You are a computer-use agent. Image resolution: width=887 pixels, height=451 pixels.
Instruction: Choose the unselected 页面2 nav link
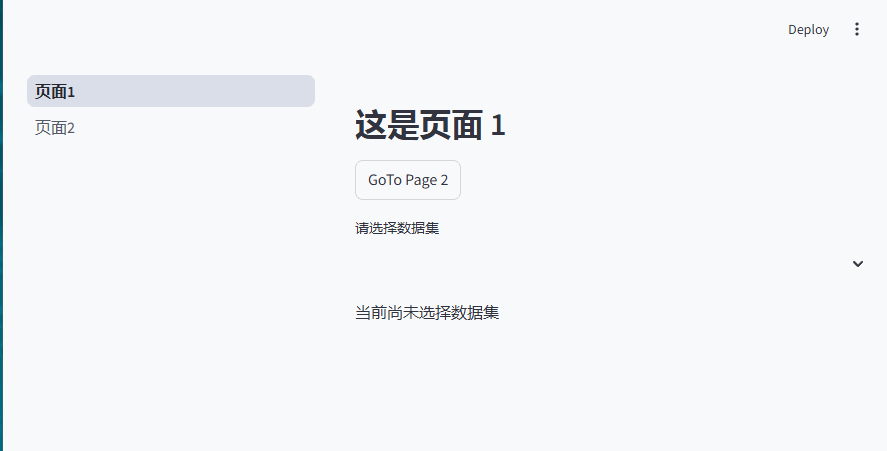point(171,127)
